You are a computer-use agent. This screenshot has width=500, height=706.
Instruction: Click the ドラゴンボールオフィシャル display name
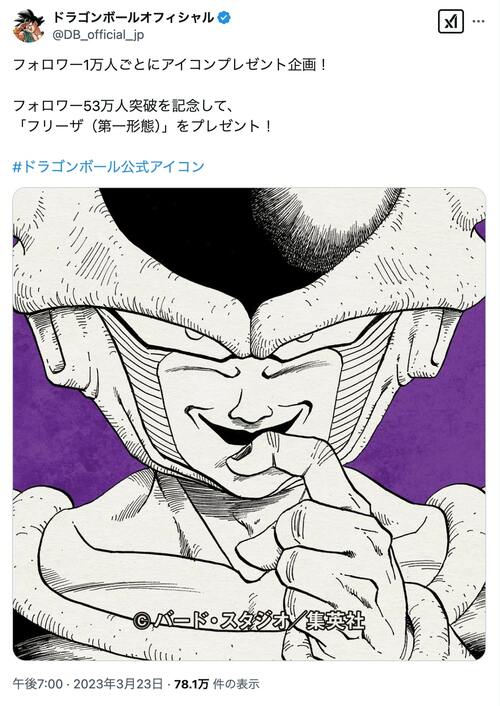(133, 18)
